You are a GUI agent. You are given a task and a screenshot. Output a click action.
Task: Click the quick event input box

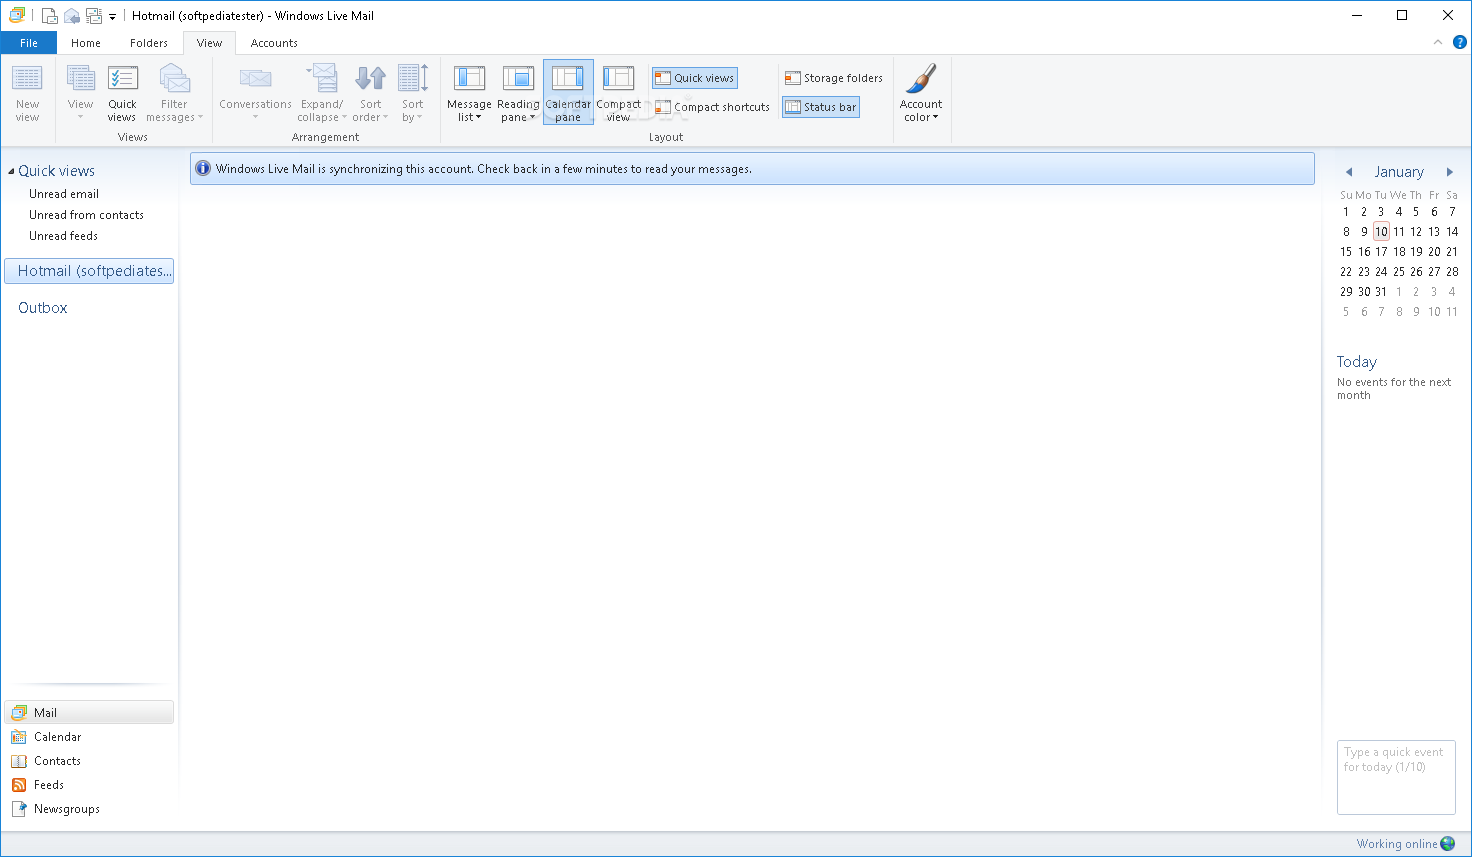click(x=1396, y=777)
